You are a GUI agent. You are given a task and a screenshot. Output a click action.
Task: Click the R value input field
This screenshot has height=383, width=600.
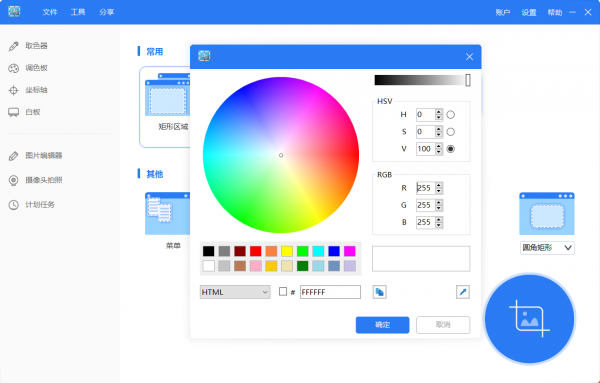pos(426,188)
